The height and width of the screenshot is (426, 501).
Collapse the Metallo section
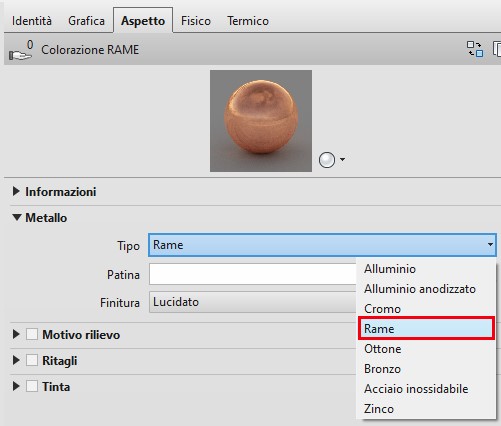click(x=16, y=217)
